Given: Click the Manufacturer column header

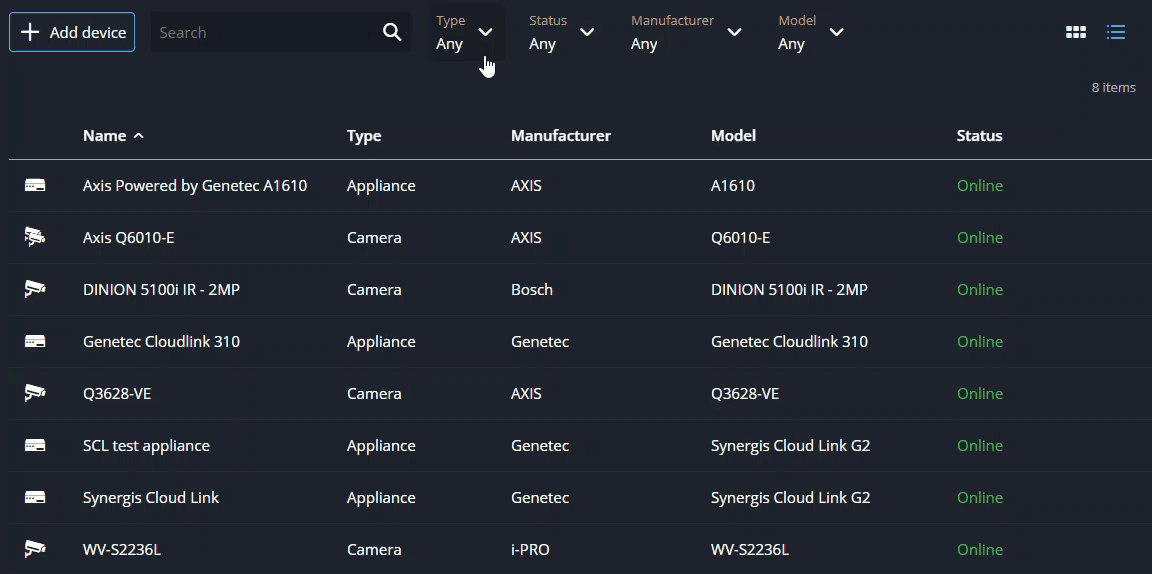Looking at the screenshot, I should tap(560, 136).
